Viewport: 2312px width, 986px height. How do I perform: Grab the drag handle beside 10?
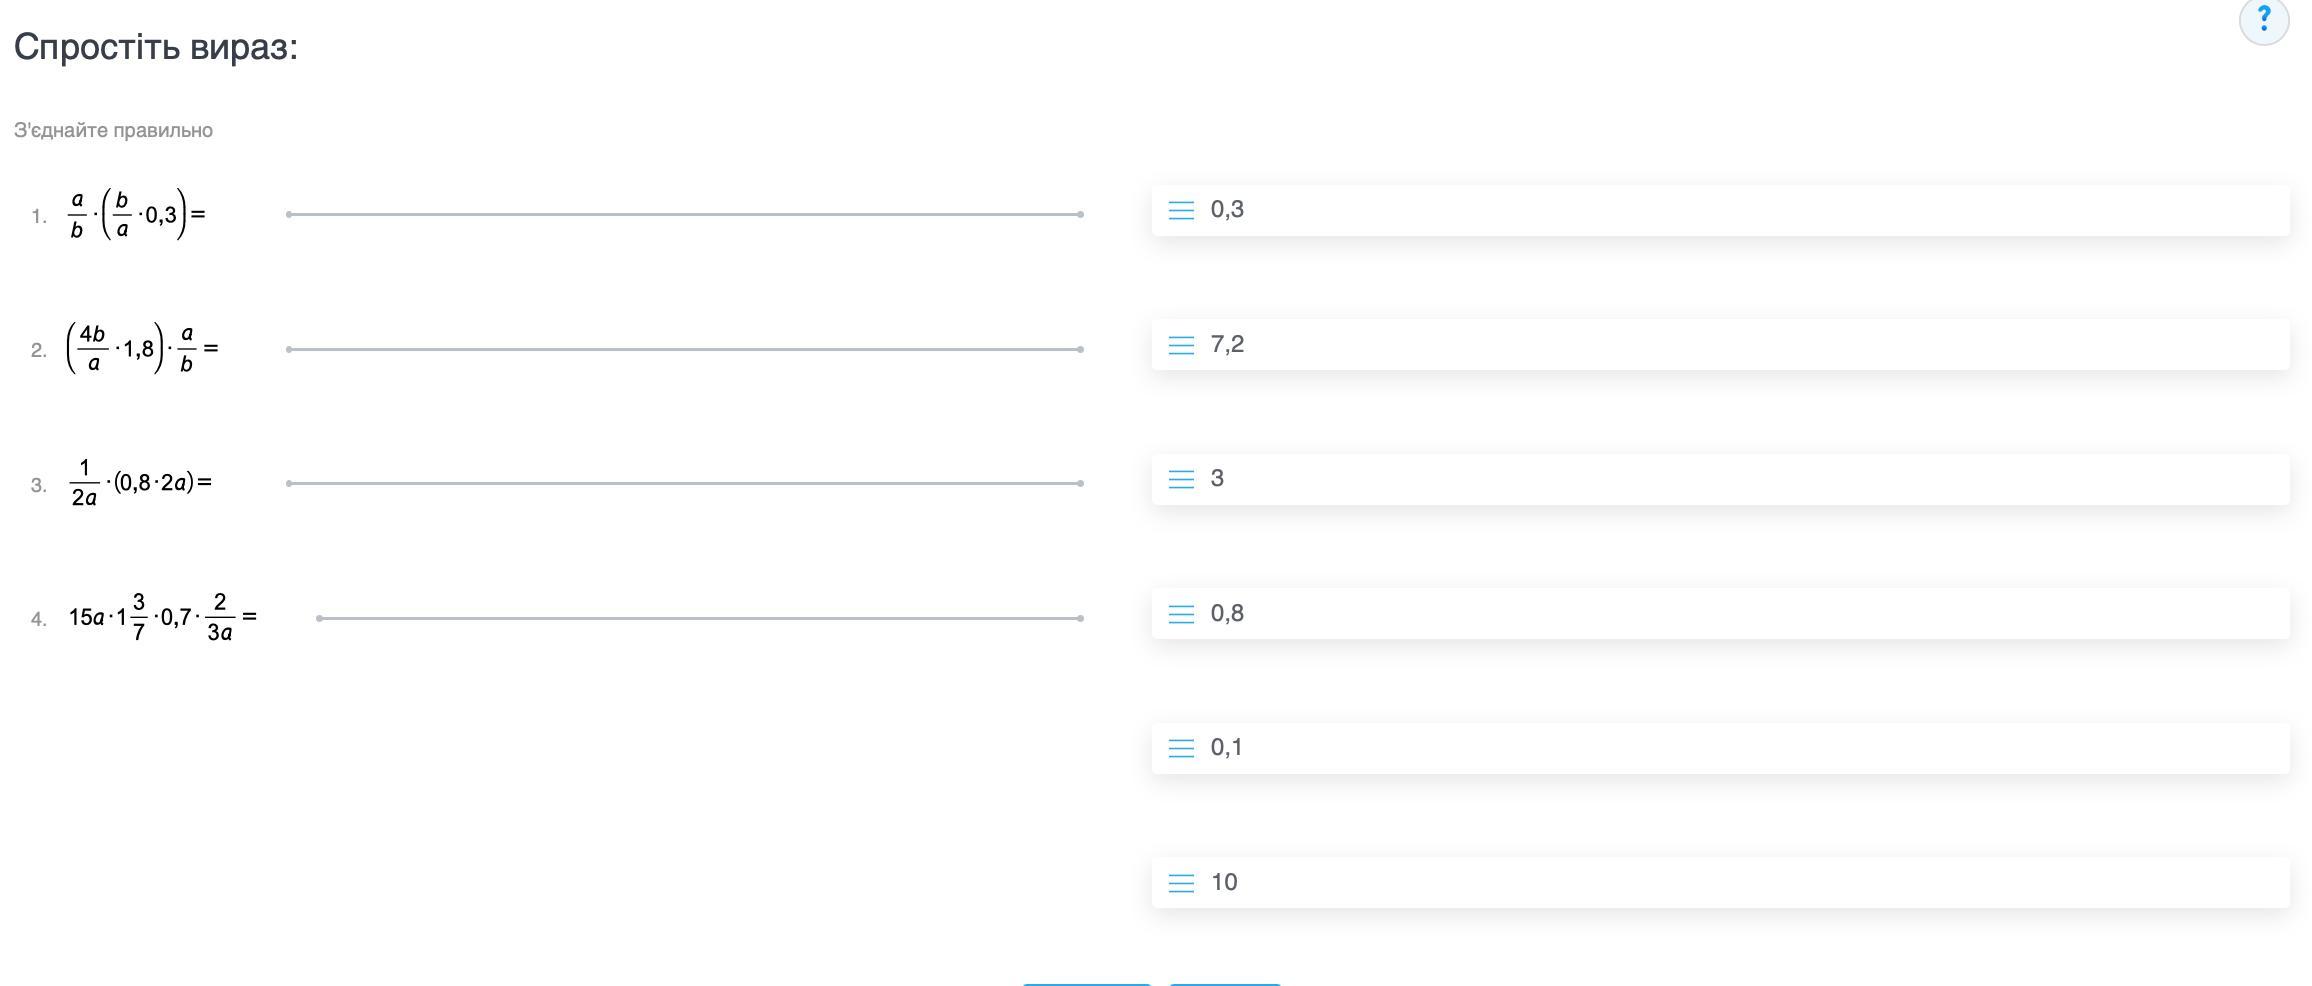coord(1181,883)
